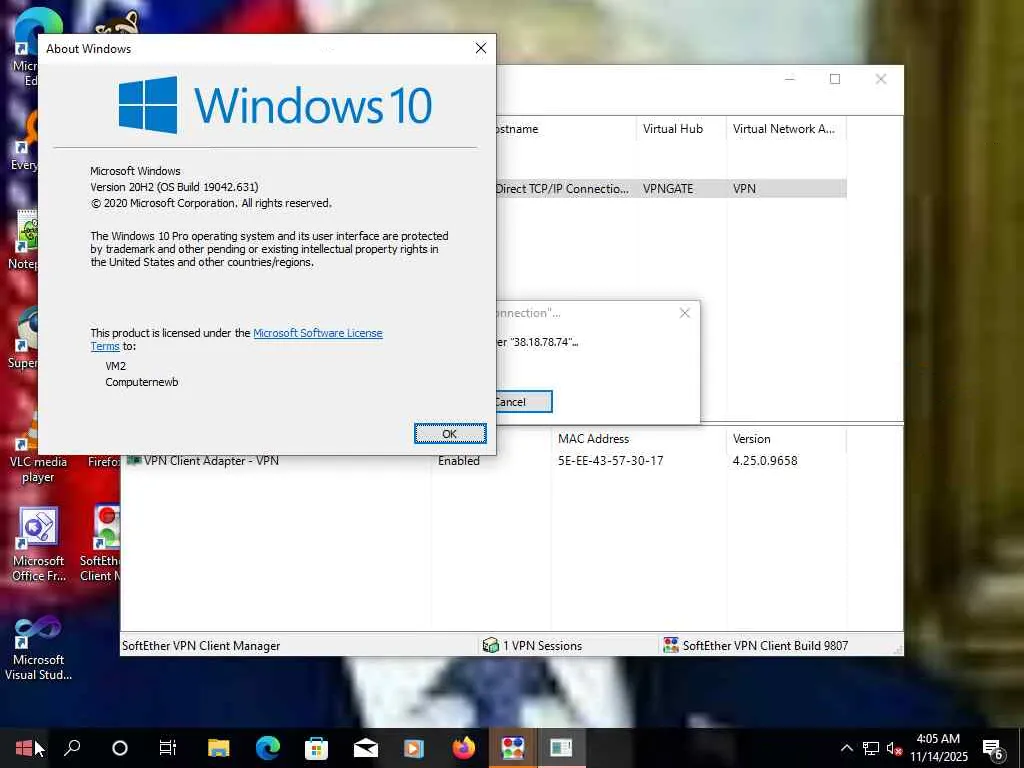Screen dimensions: 1024x768
Task: Click the SoftEther VPN Client Build icon
Action: point(671,645)
